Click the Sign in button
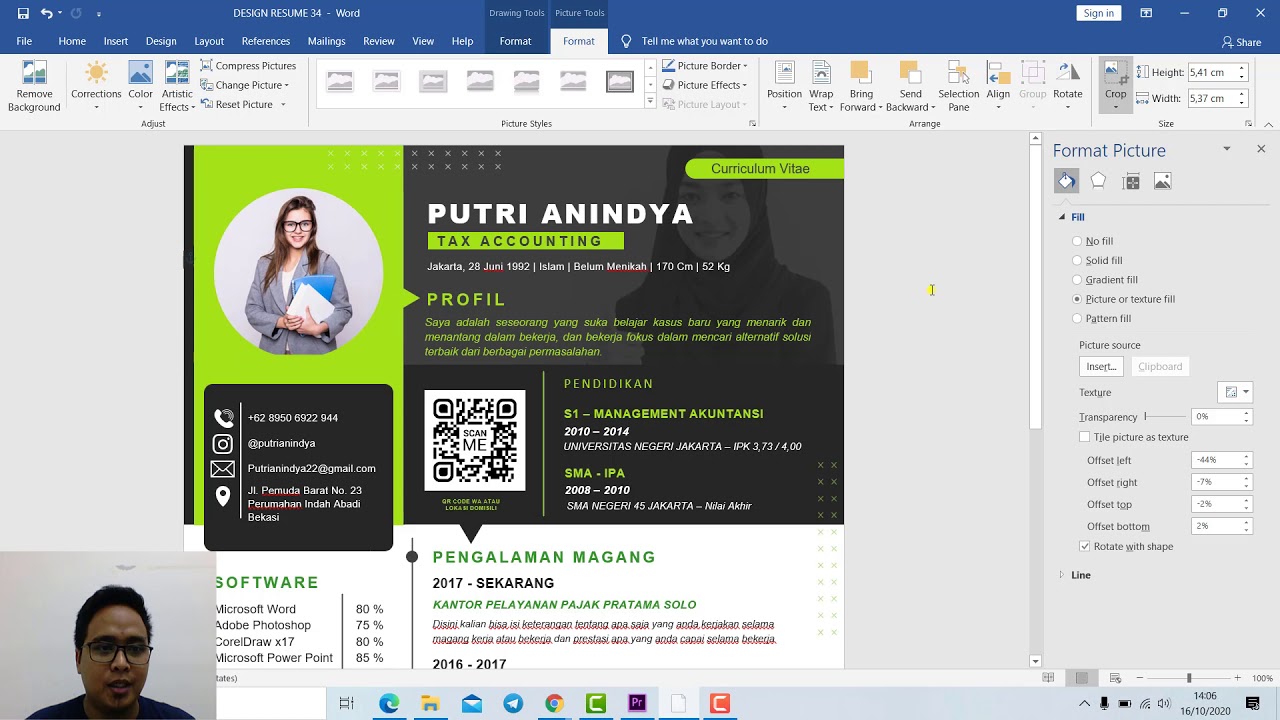 [x=1098, y=13]
